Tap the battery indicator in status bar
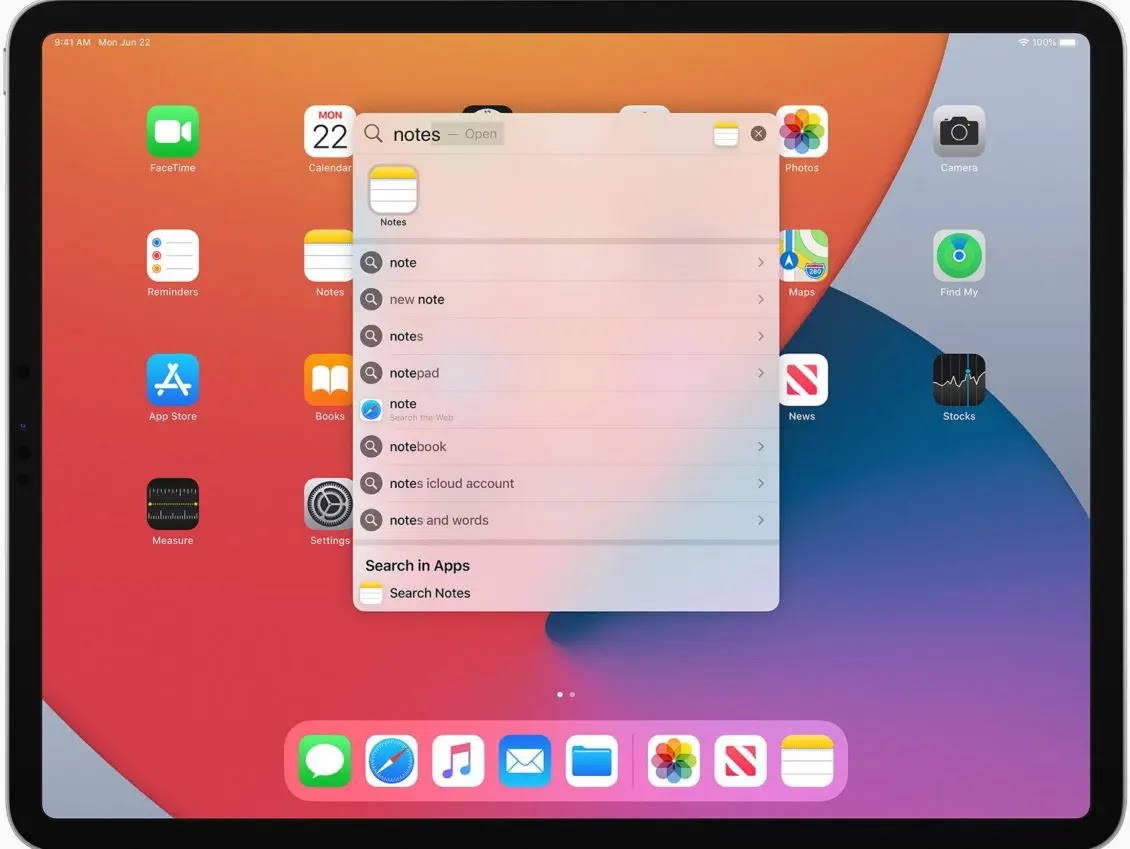The image size is (1130, 849). 1068,43
